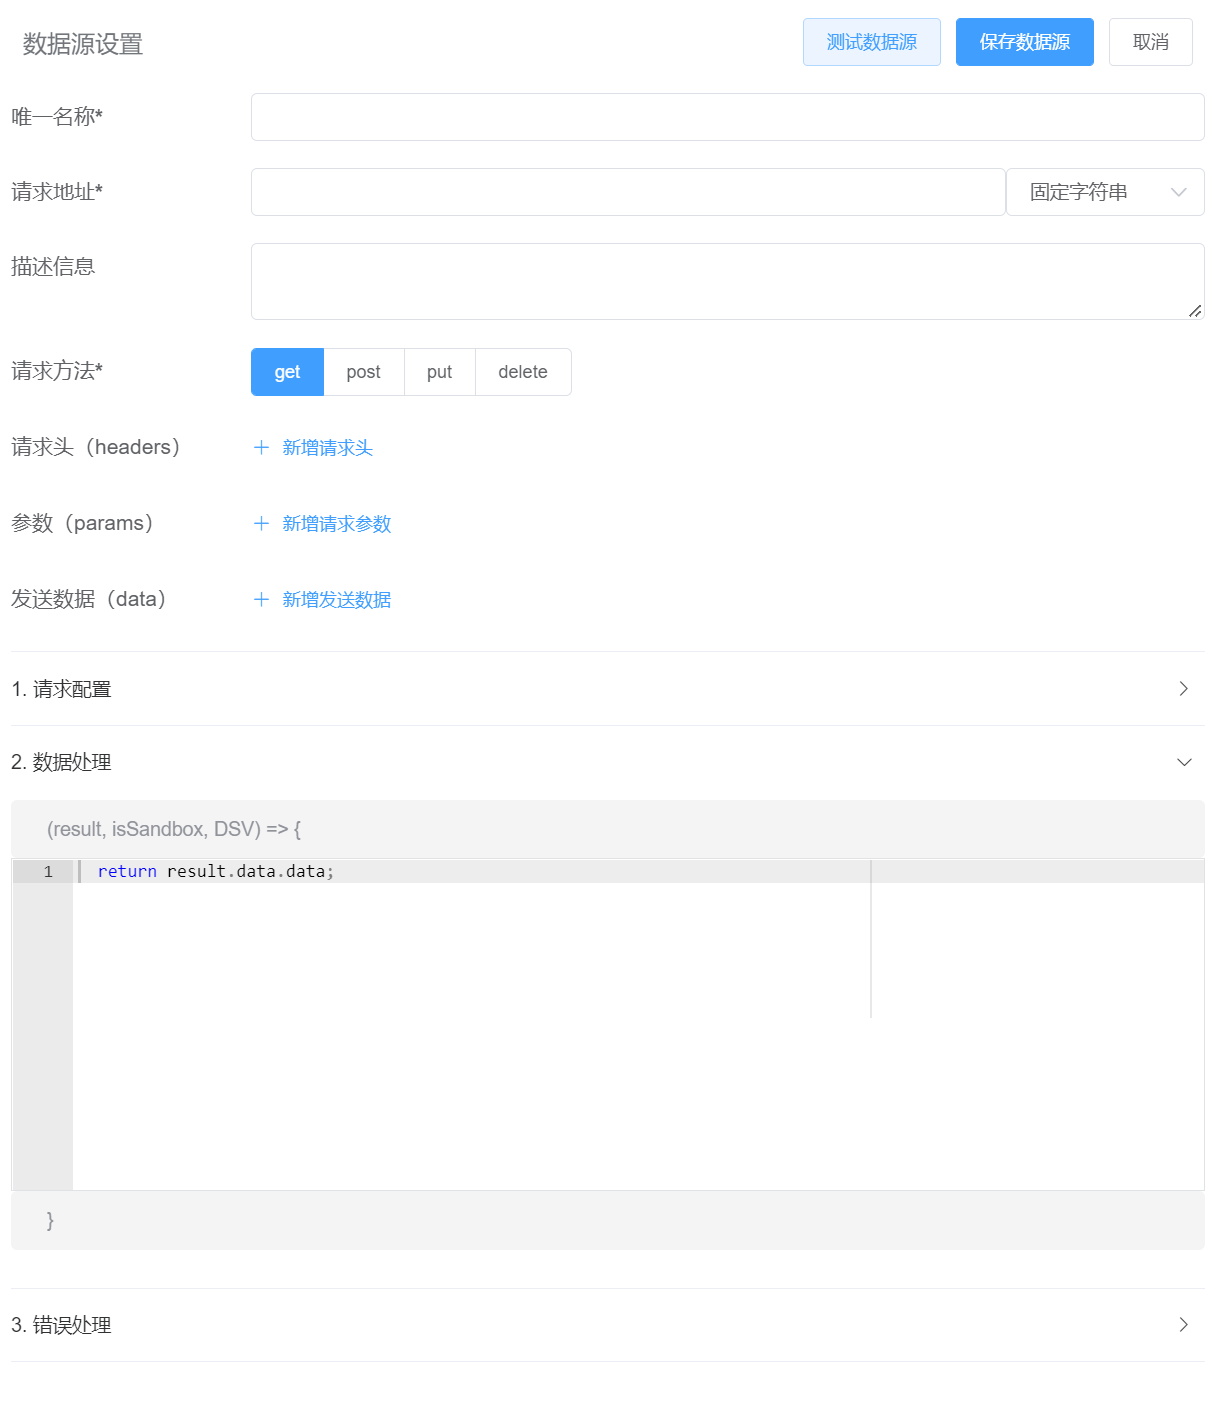This screenshot has height=1411, width=1217.
Task: Grab the textarea resize handle
Action: click(1195, 311)
